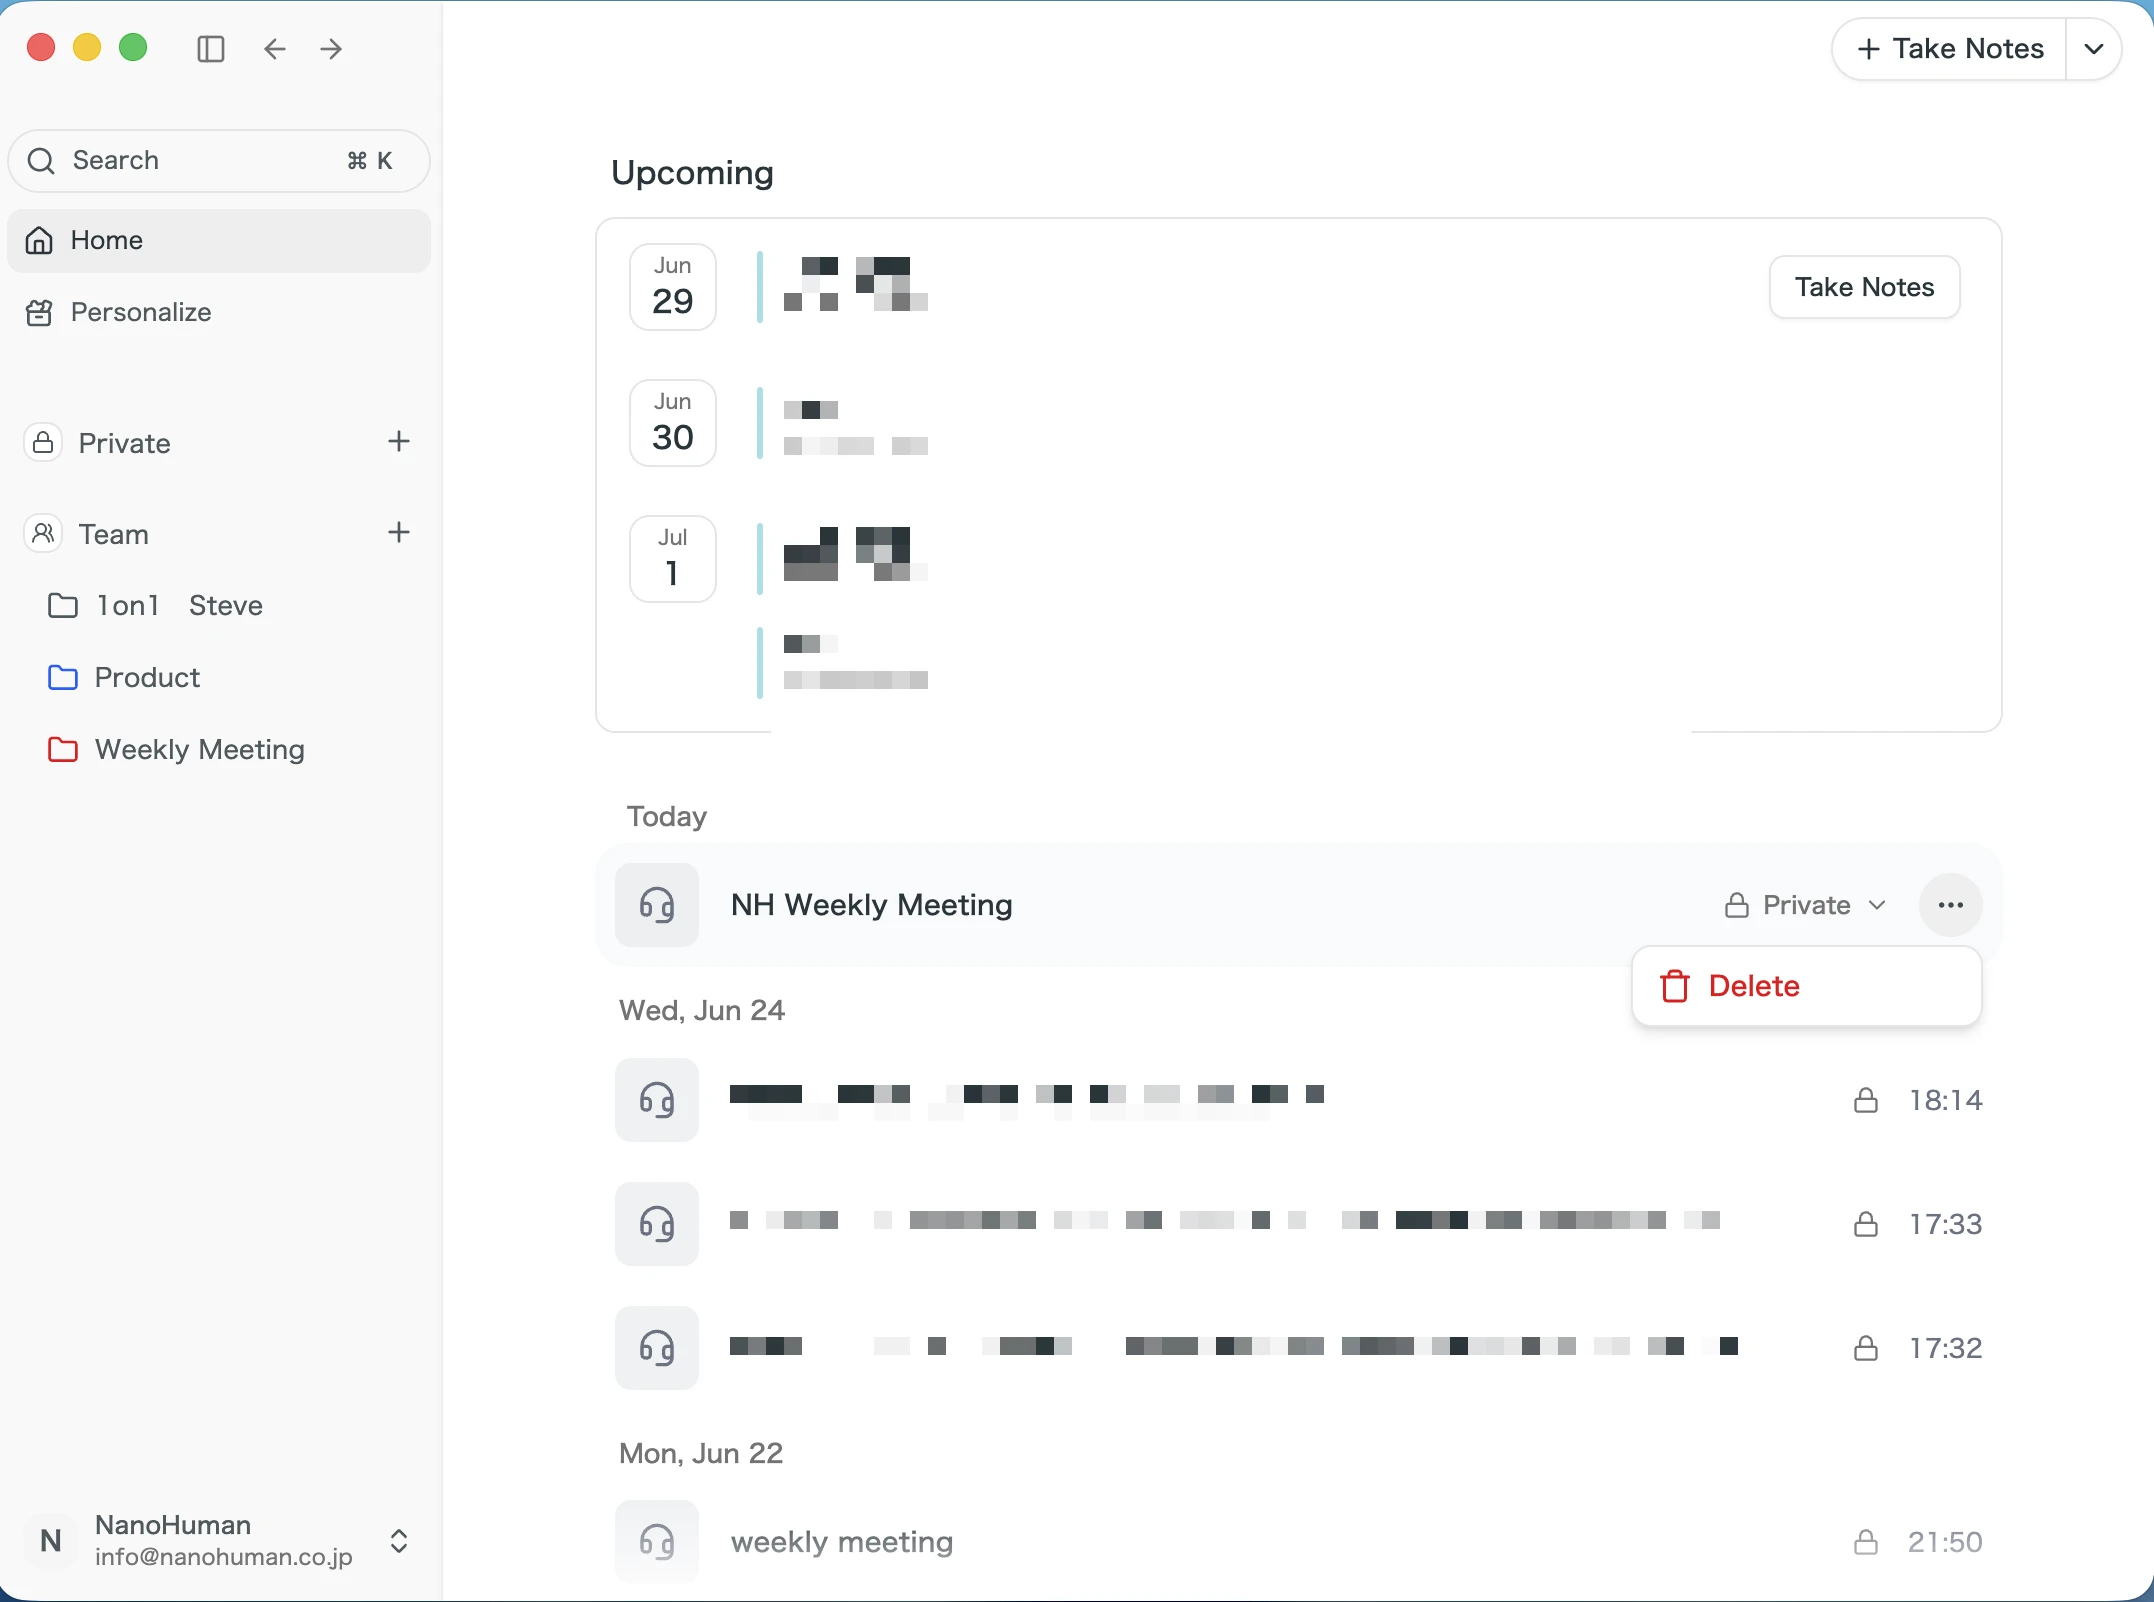Click the NanoHuman avatar N
The image size is (2154, 1602).
coord(51,1541)
